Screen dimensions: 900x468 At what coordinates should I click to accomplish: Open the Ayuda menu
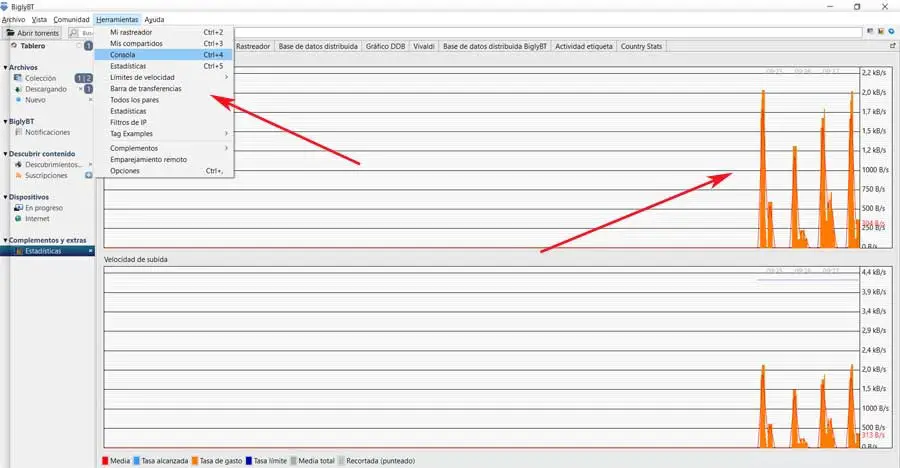point(154,20)
